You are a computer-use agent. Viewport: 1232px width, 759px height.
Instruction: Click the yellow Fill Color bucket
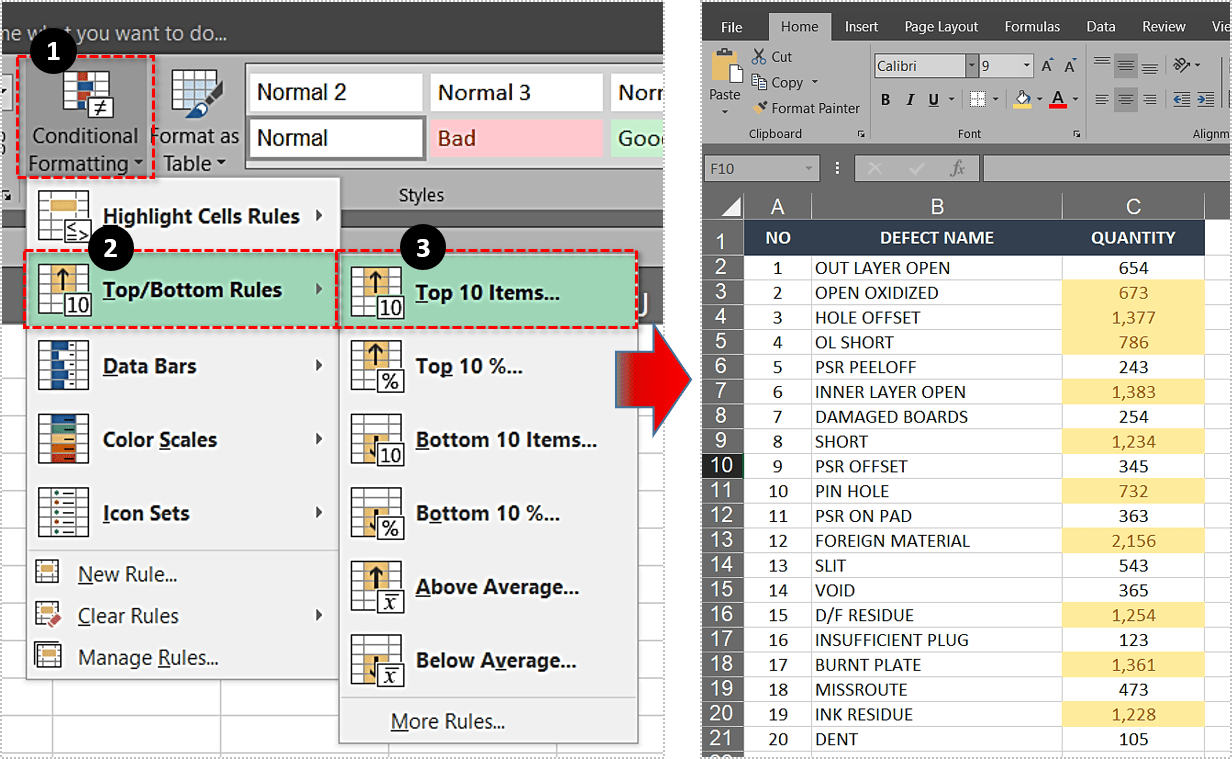1022,100
